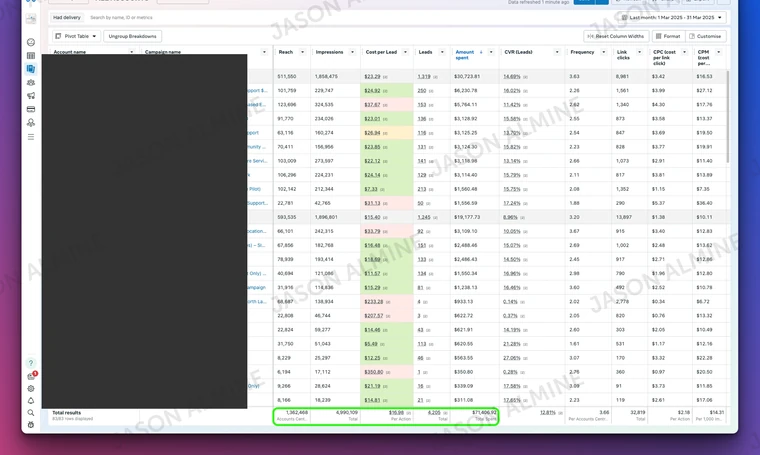
Task: Select the highlighted Ads reporting sidebar icon
Action: (x=31, y=69)
